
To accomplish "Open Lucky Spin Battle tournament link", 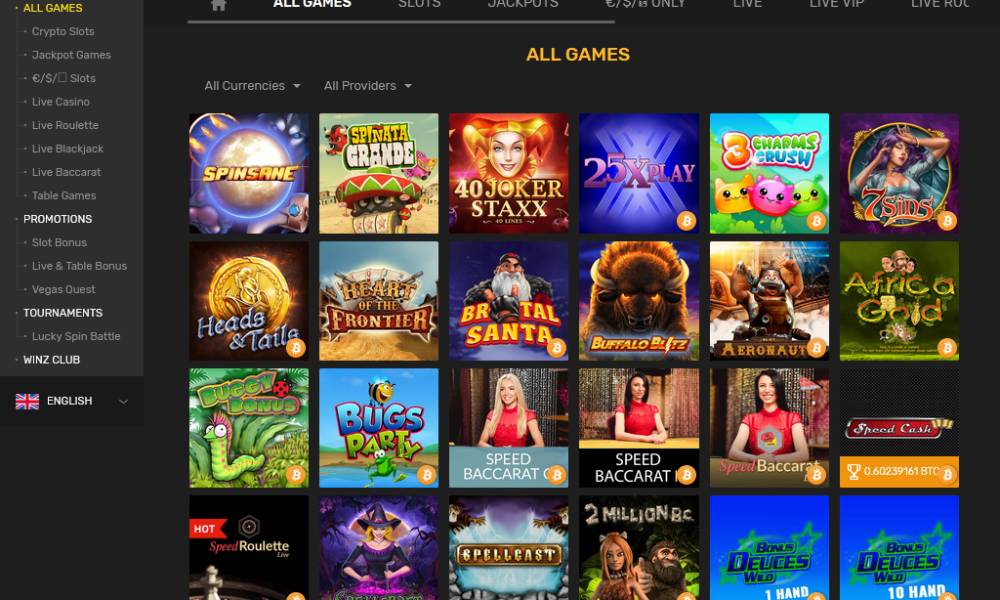I will click(76, 336).
